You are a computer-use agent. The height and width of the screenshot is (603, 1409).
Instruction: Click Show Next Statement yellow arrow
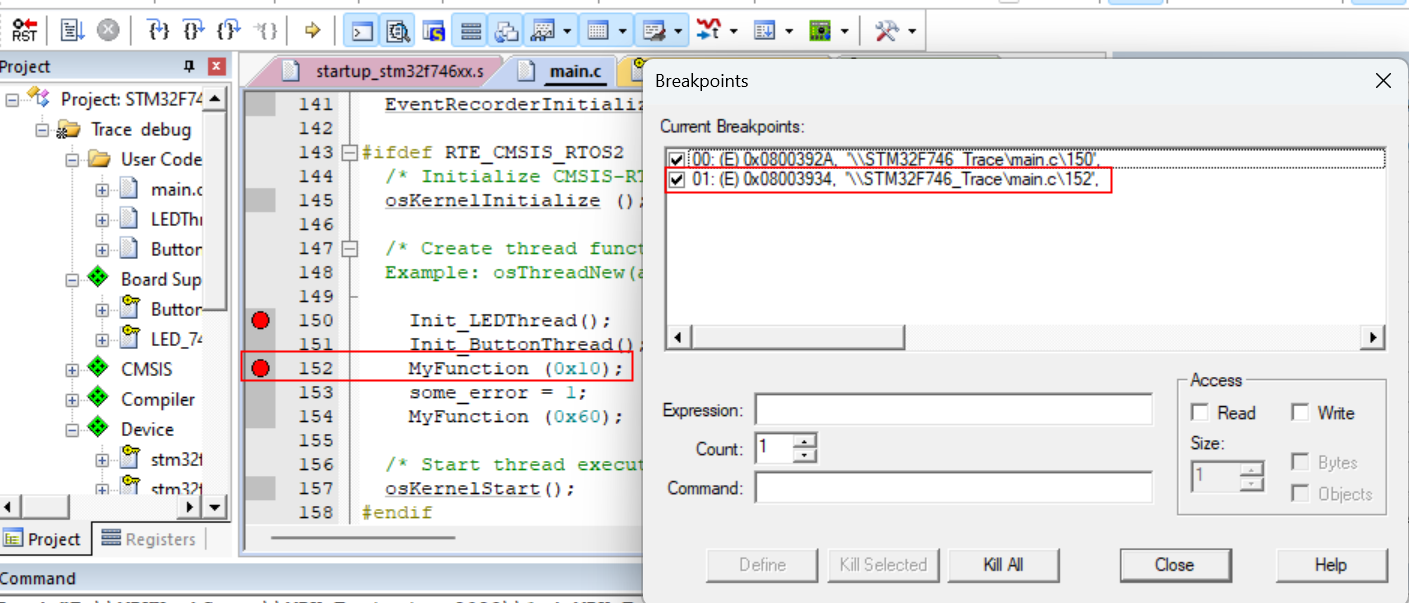coord(312,30)
